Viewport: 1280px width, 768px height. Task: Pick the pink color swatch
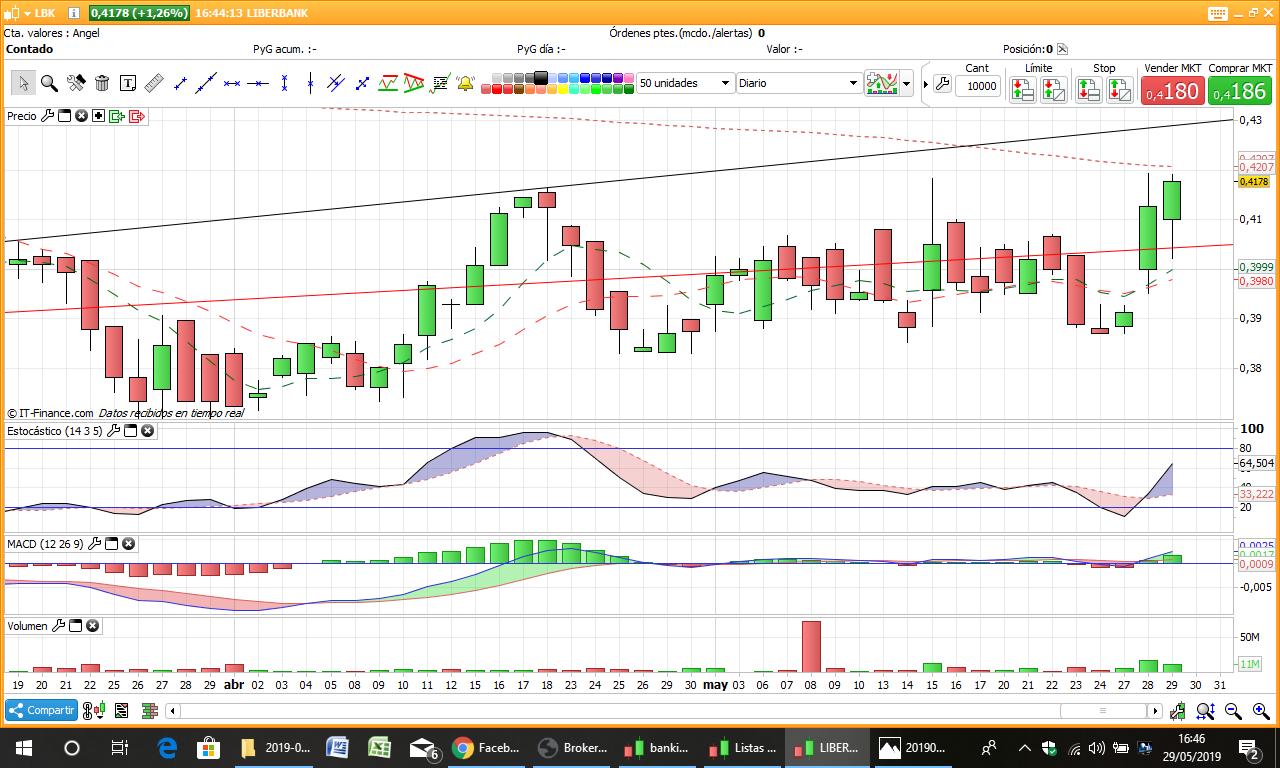tap(630, 77)
